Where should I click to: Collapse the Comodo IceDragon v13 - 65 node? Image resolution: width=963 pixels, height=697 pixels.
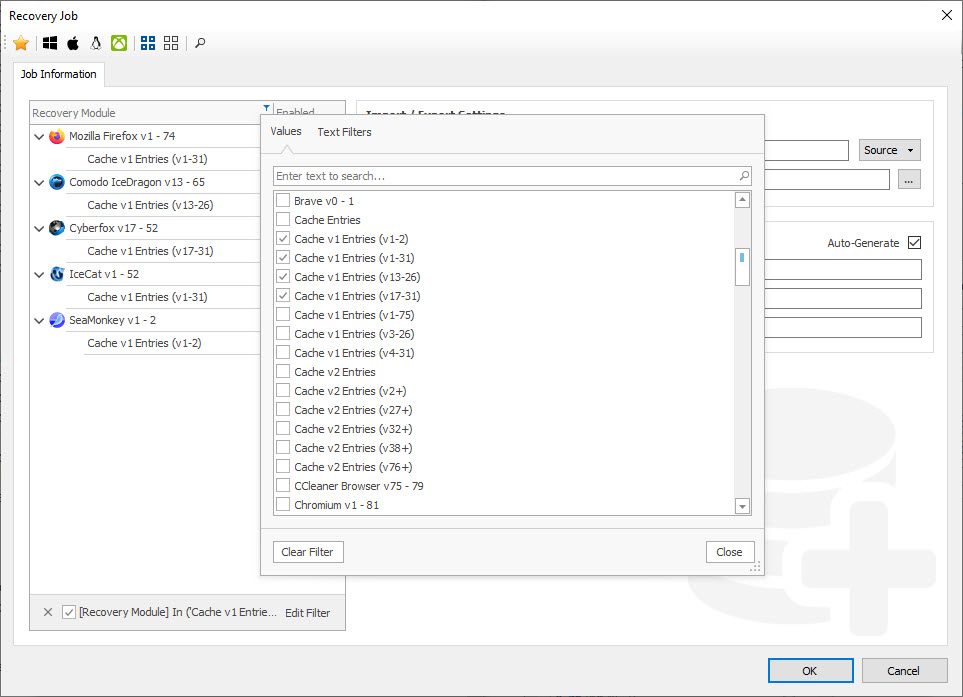[39, 182]
